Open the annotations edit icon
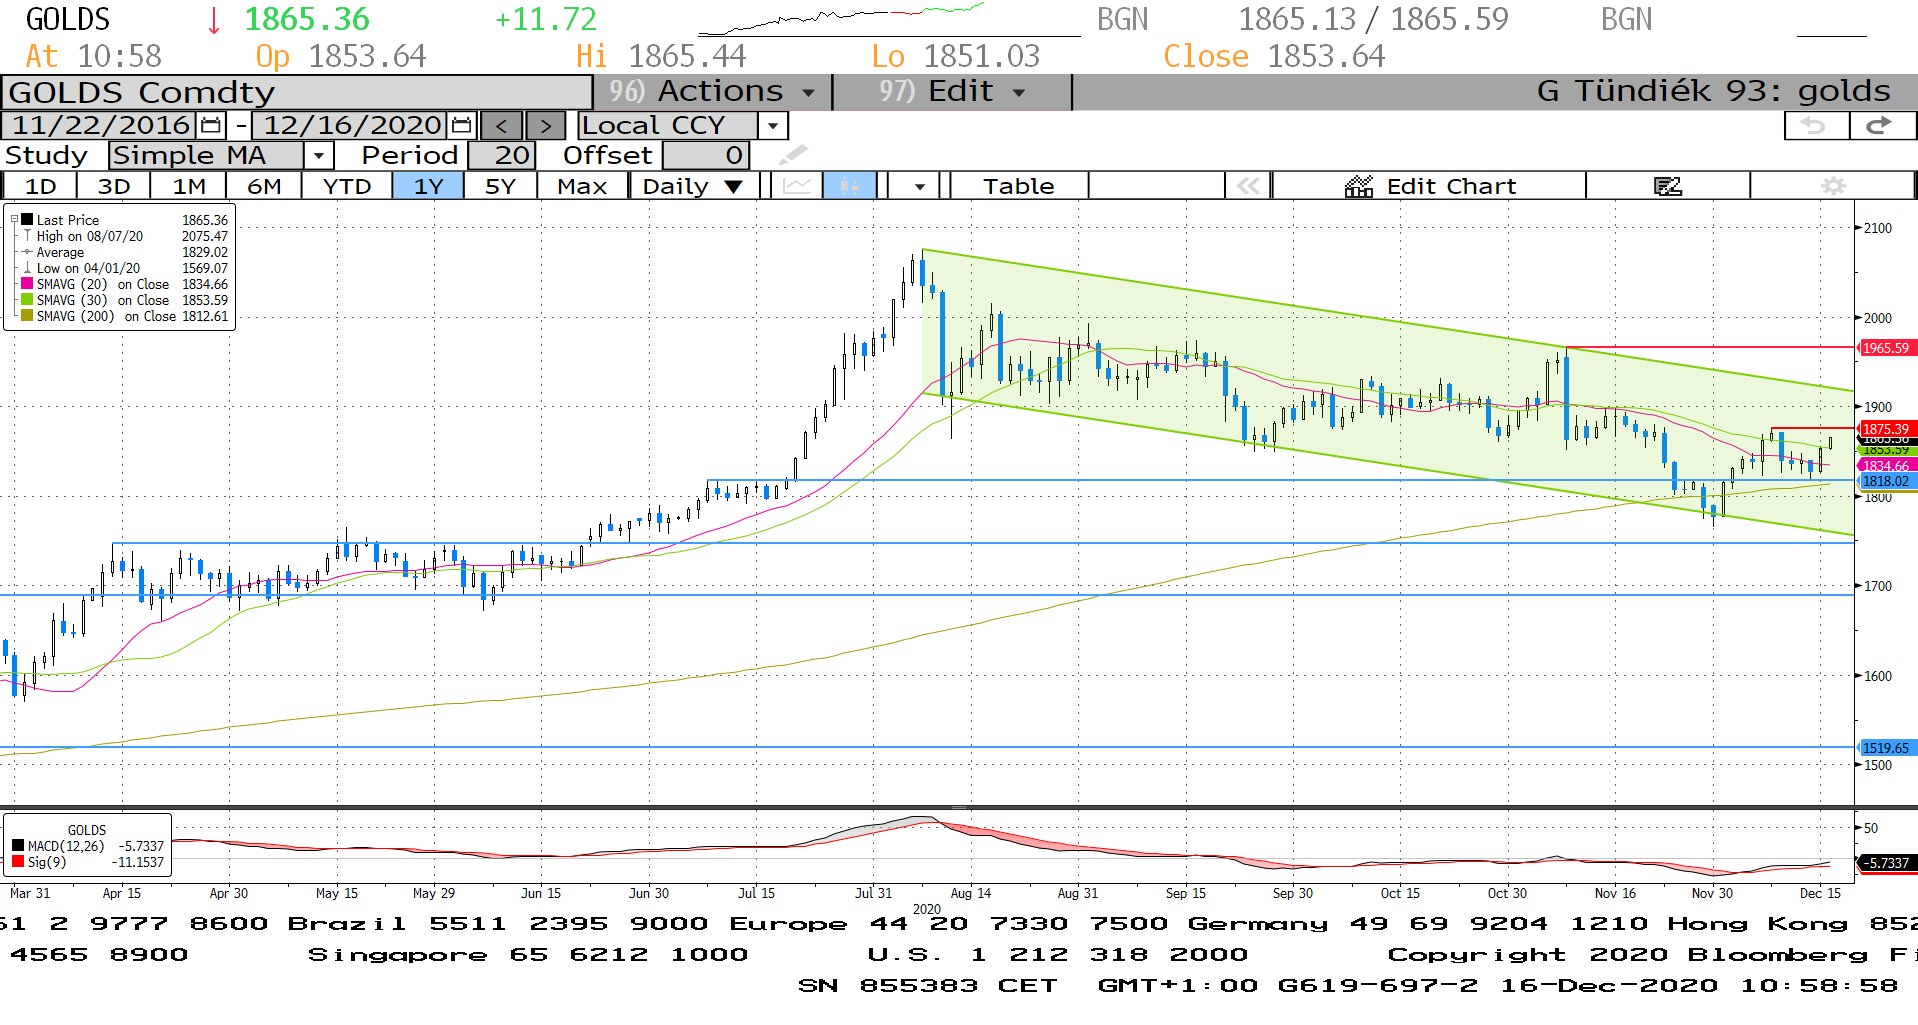 (1667, 186)
